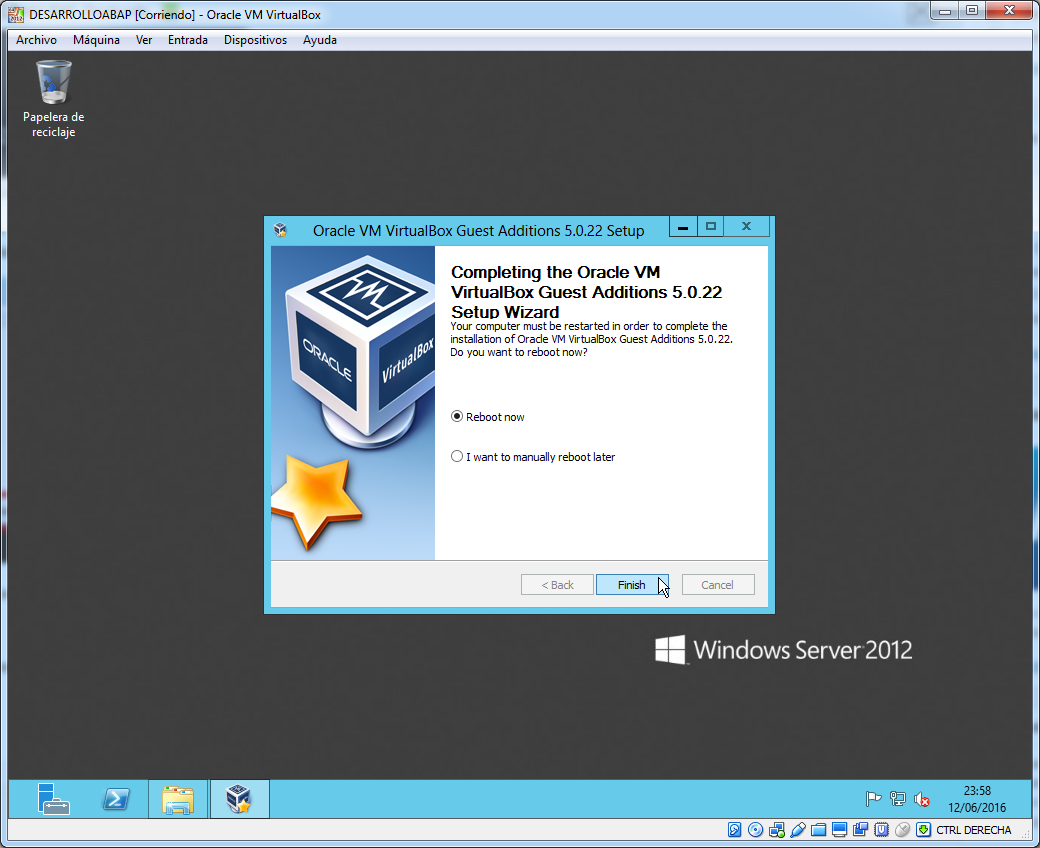The height and width of the screenshot is (848, 1040).
Task: Click the keyboard capture green arrow icon
Action: (x=923, y=829)
